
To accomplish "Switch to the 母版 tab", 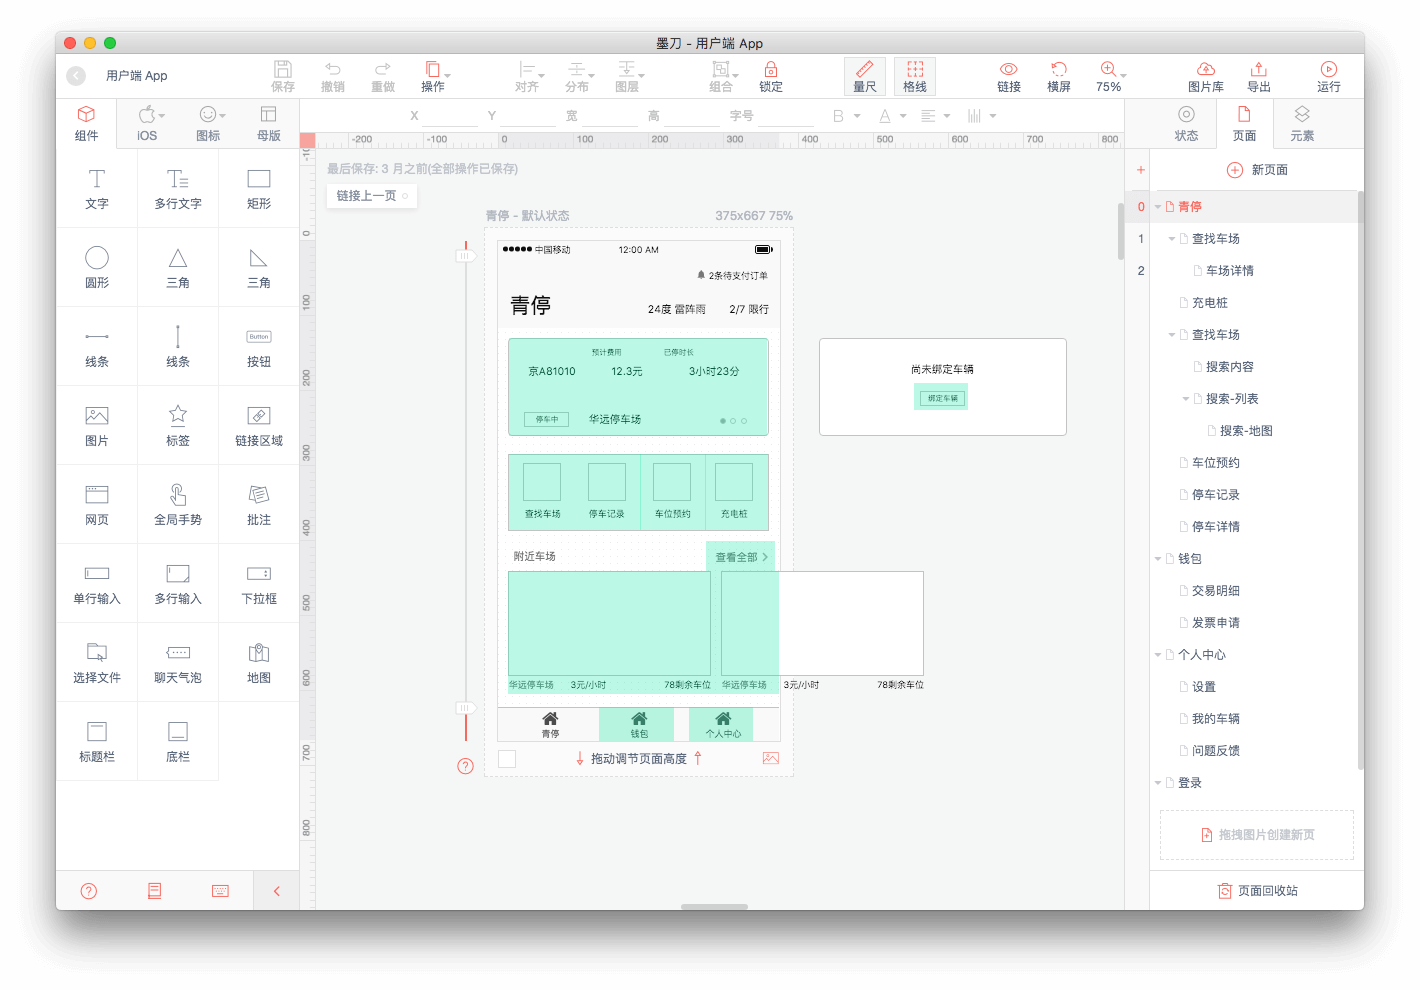I will [268, 123].
